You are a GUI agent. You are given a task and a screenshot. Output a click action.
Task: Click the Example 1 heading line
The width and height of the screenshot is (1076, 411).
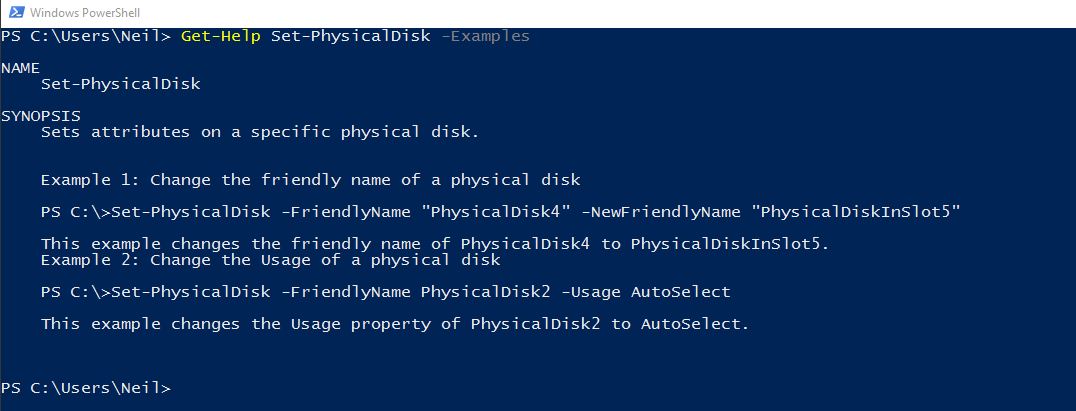(310, 180)
